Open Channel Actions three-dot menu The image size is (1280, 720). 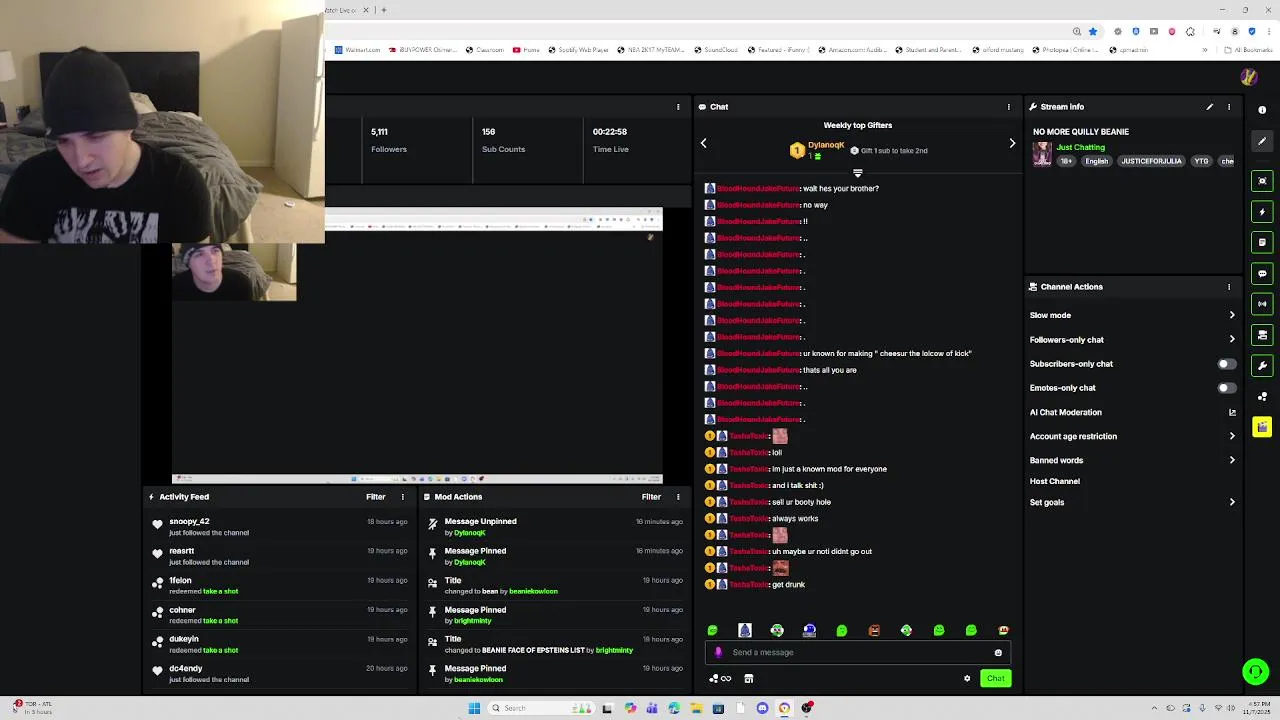tap(1229, 287)
